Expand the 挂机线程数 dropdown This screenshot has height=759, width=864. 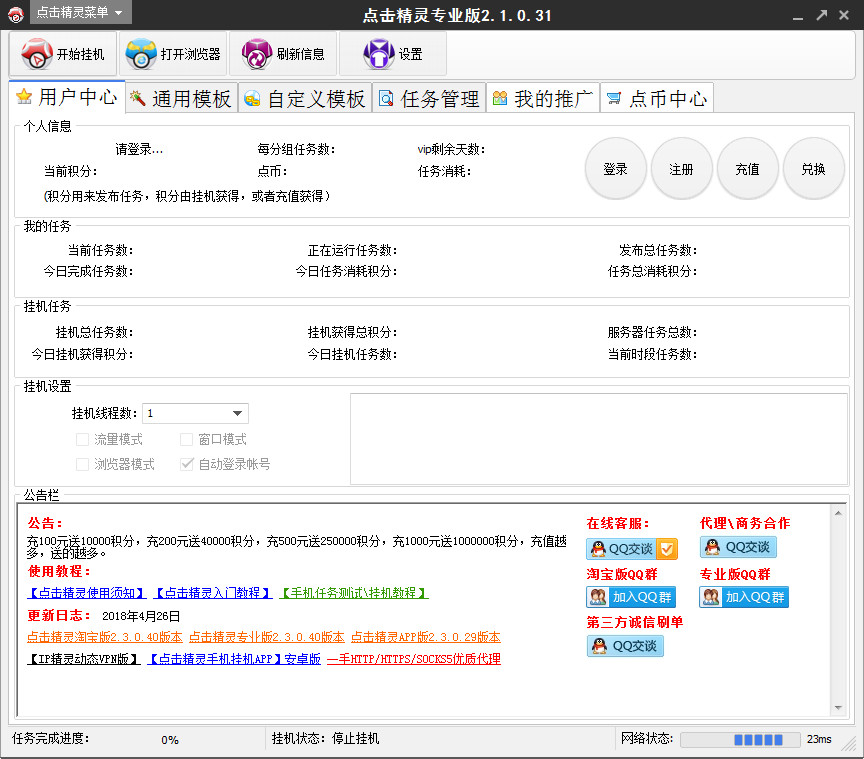(238, 414)
